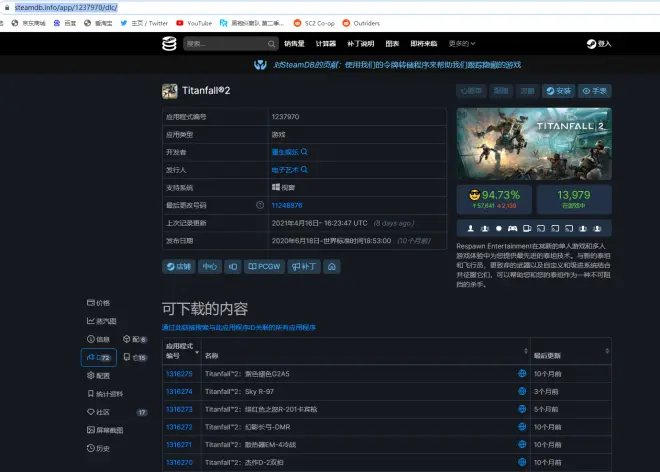Screen dimensions: 660x472
Task: Click the globe icon for app 1316275
Action: [522, 374]
